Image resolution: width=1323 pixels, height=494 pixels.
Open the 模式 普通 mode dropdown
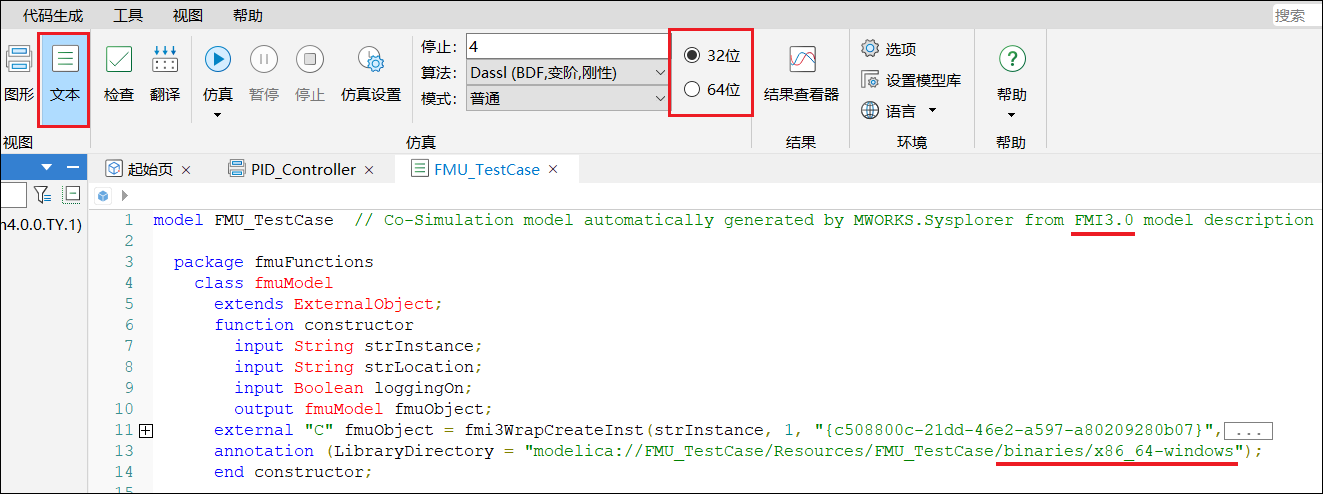(x=564, y=98)
